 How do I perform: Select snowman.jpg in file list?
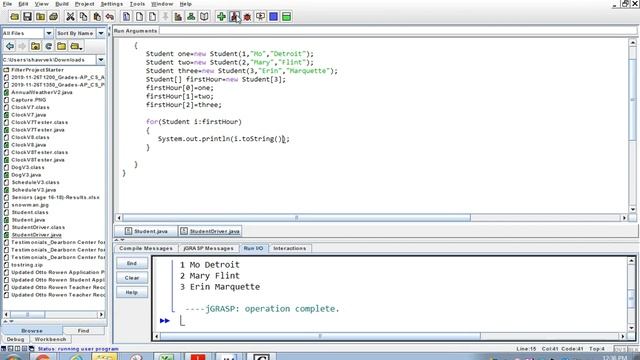[30, 205]
